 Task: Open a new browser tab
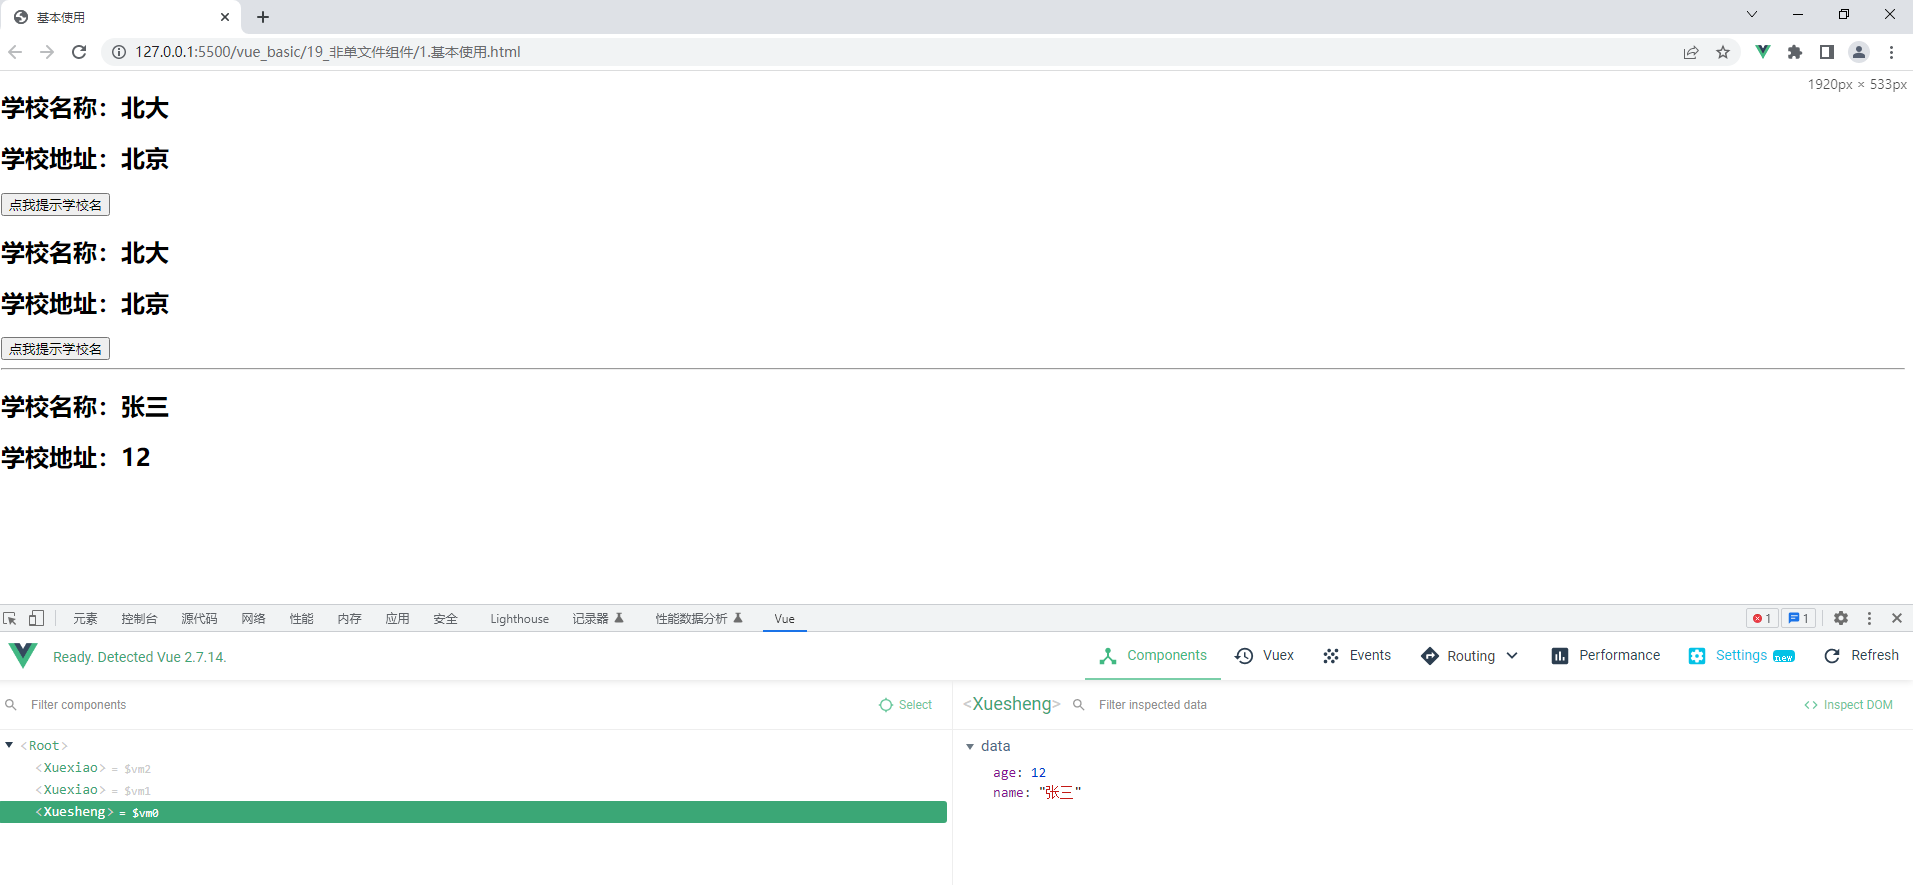click(263, 17)
